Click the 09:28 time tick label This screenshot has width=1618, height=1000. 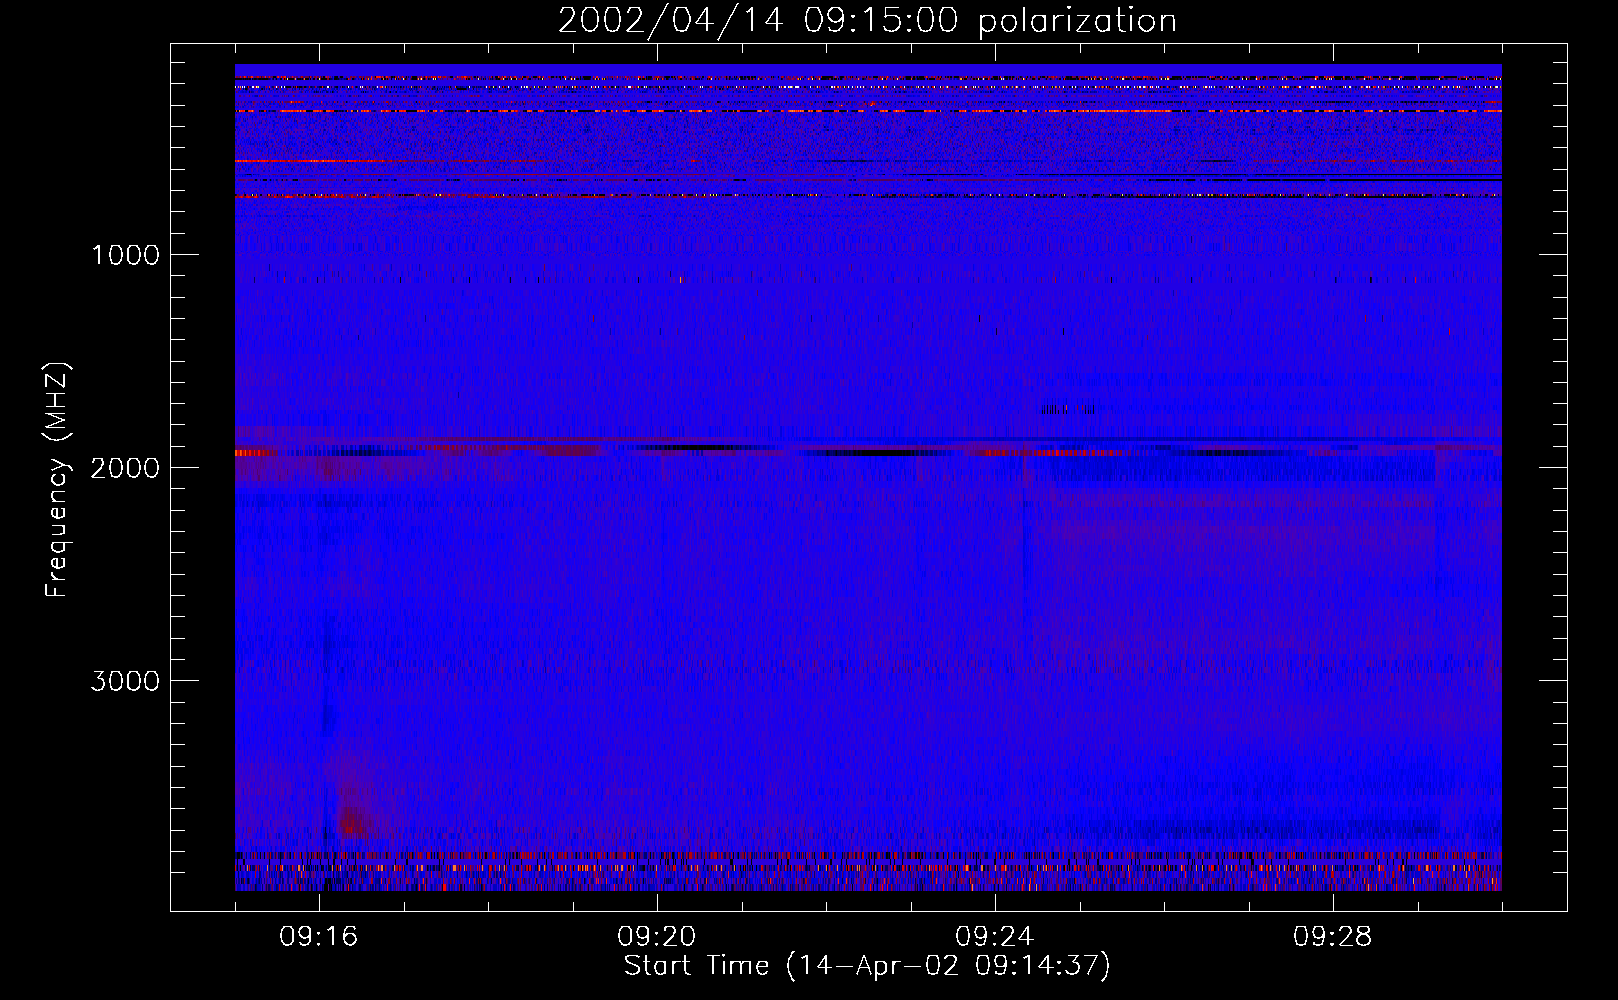pos(1333,937)
